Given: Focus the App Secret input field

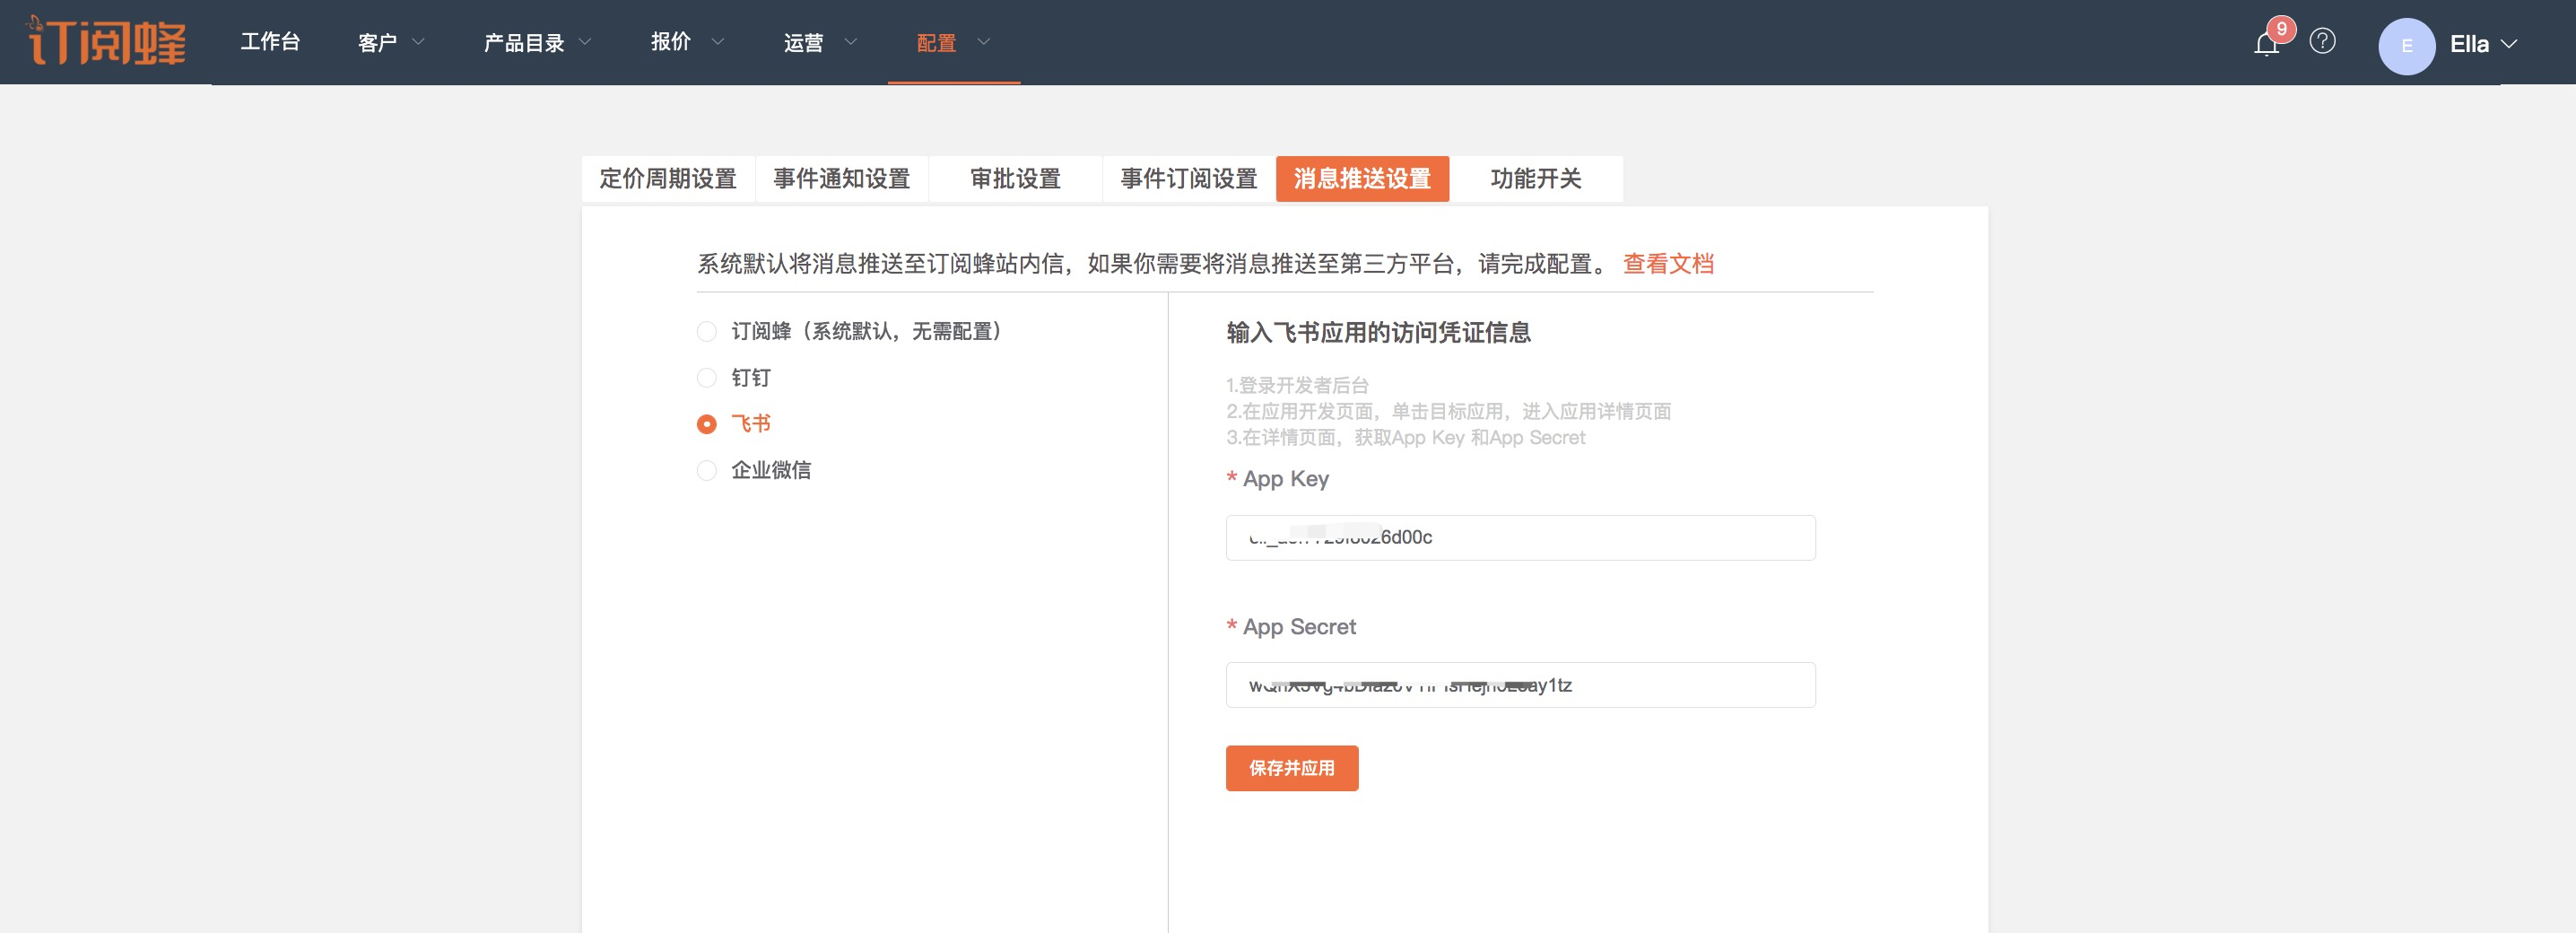Looking at the screenshot, I should click(x=1520, y=685).
